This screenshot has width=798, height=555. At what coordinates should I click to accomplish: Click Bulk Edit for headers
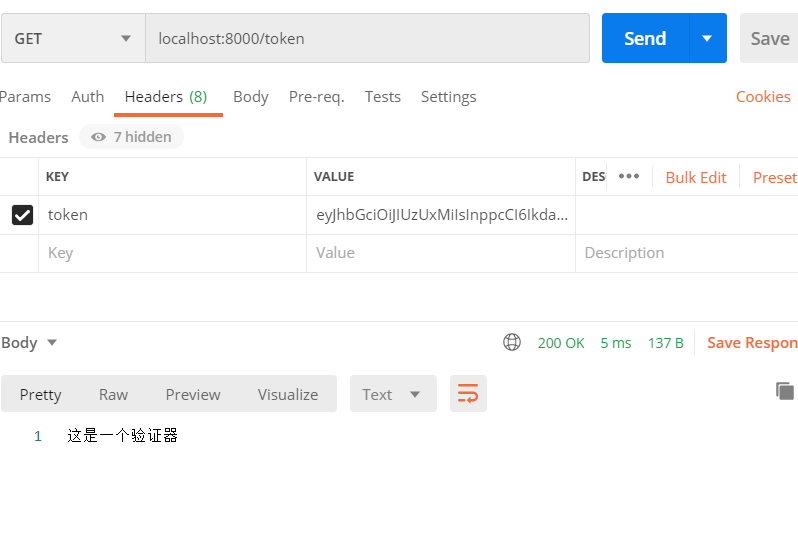696,178
